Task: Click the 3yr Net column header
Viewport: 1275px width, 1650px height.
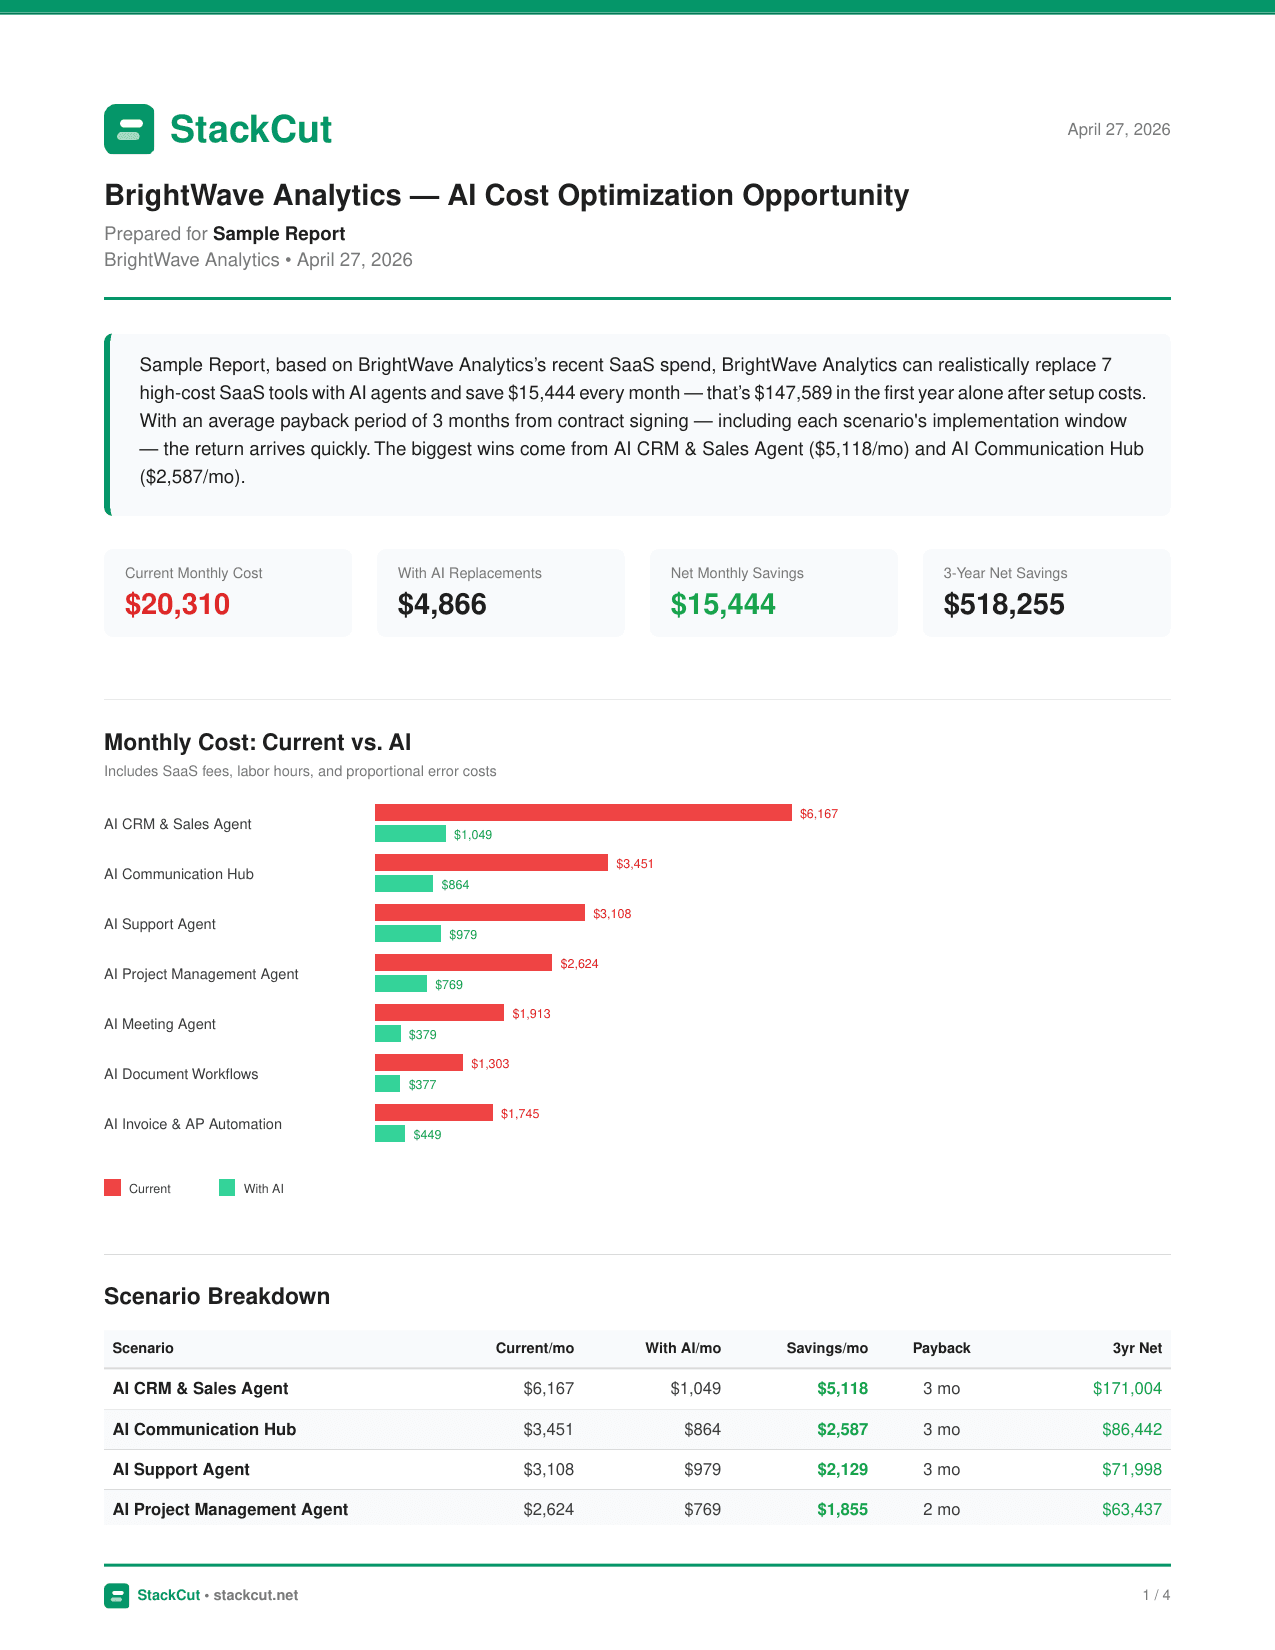Action: coord(1137,1348)
